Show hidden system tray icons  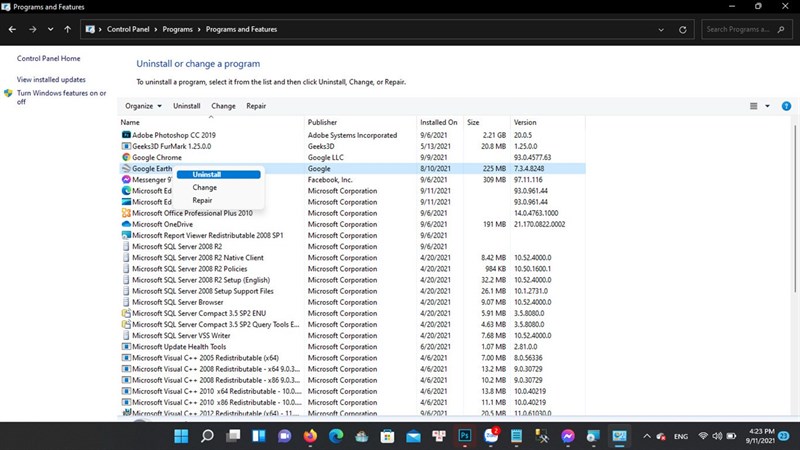point(646,436)
